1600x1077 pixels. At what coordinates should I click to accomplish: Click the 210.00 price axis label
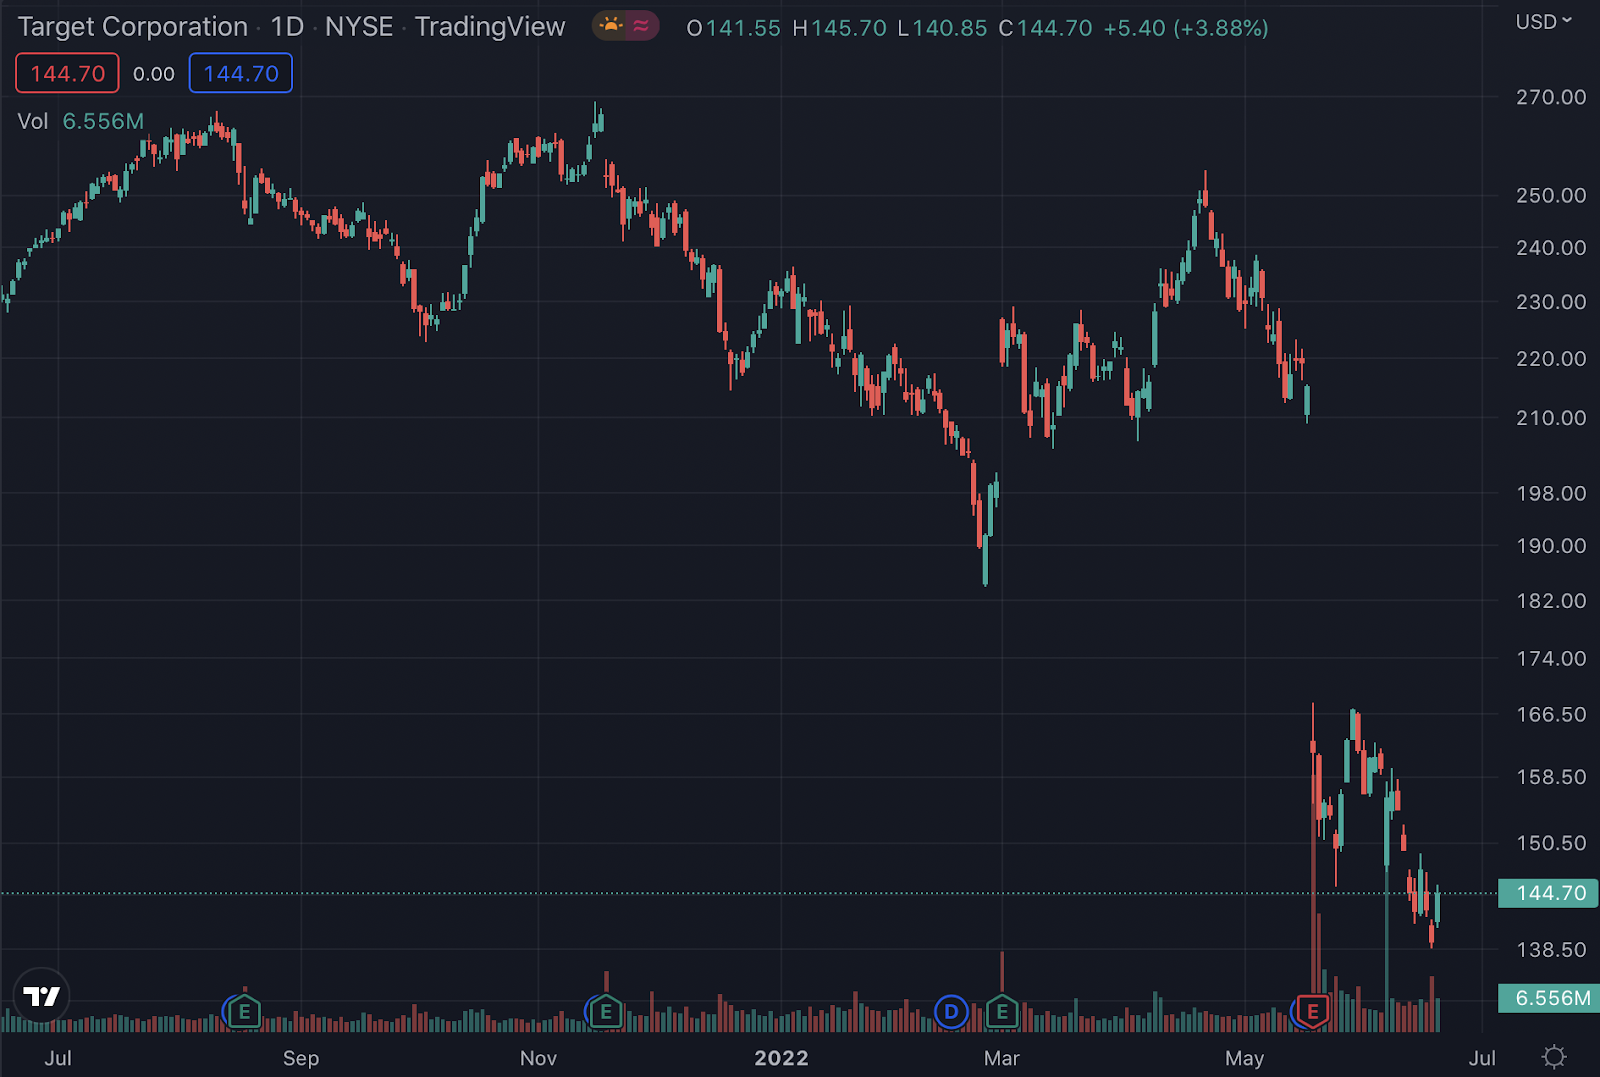1551,417
